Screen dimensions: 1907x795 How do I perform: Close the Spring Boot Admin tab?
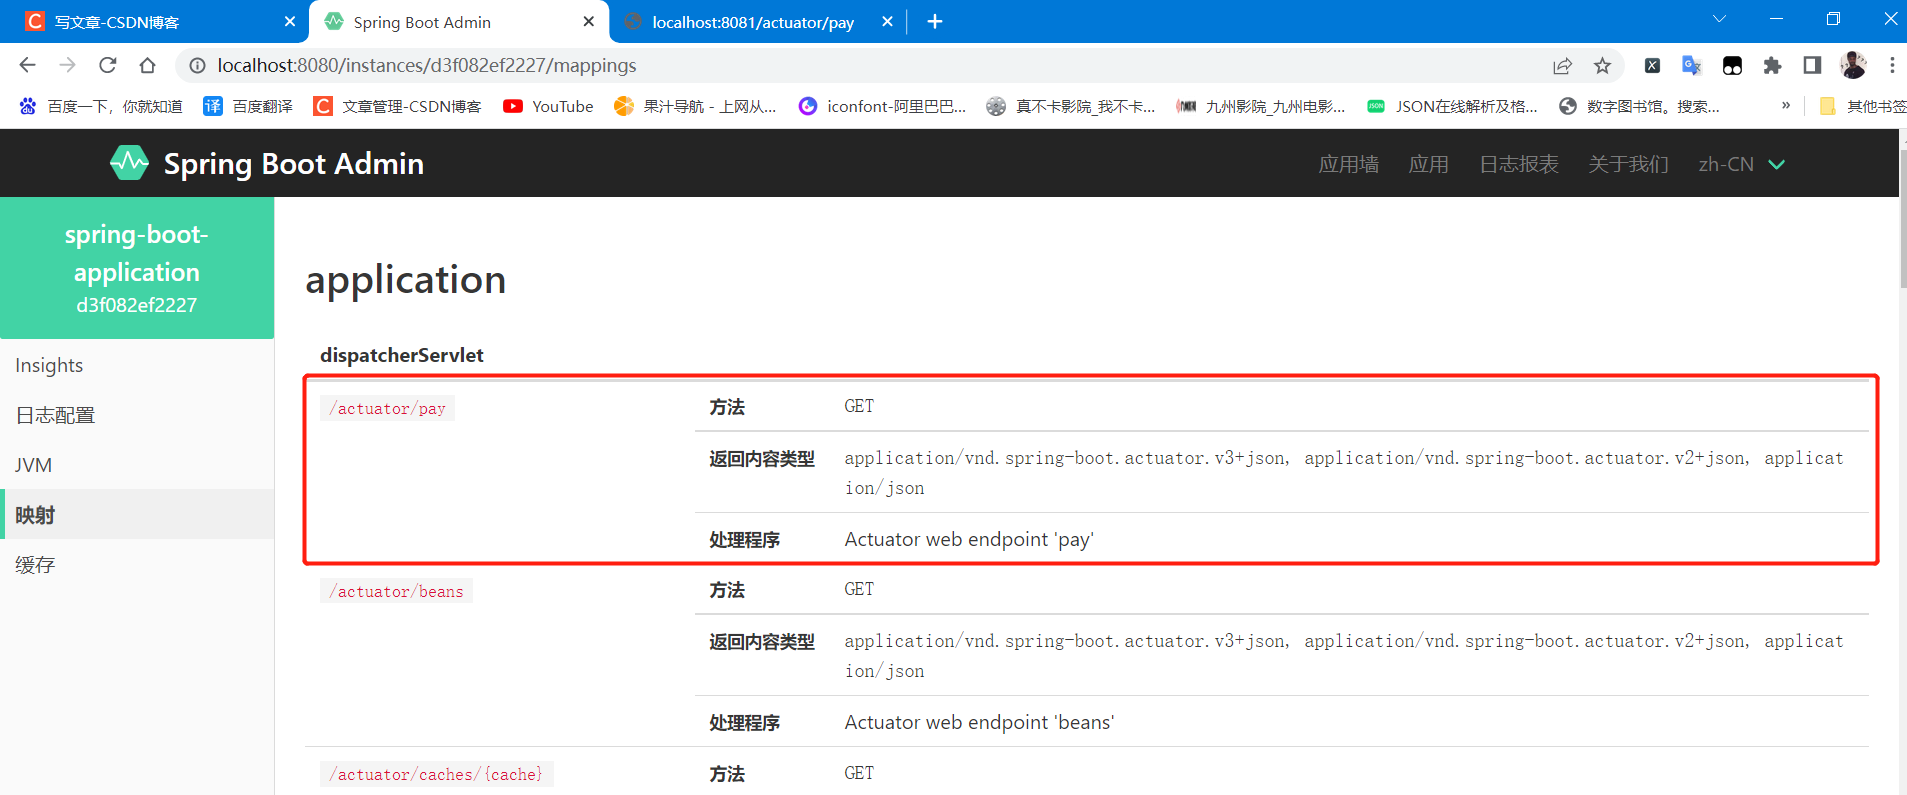point(588,21)
